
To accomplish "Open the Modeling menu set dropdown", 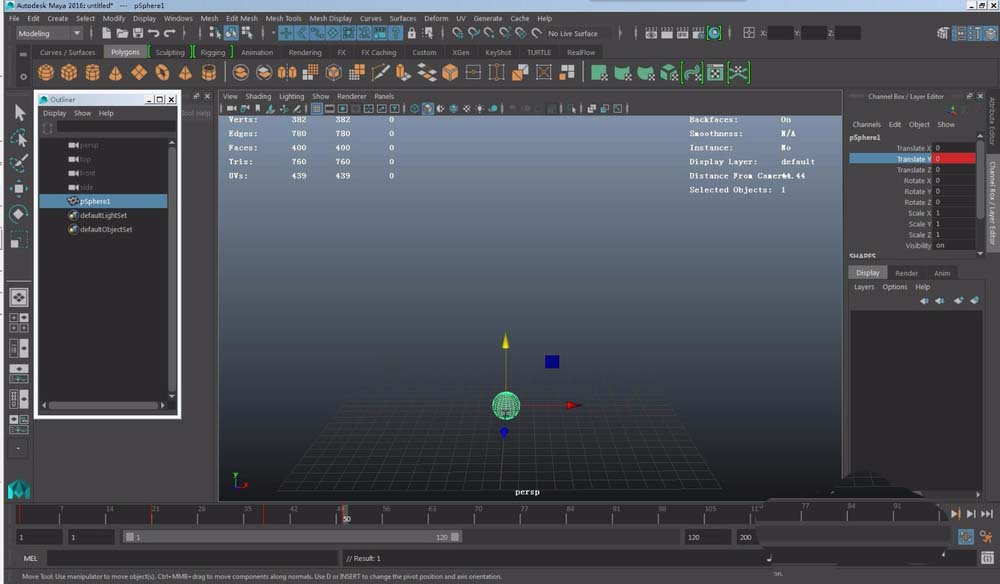I will 49,33.
